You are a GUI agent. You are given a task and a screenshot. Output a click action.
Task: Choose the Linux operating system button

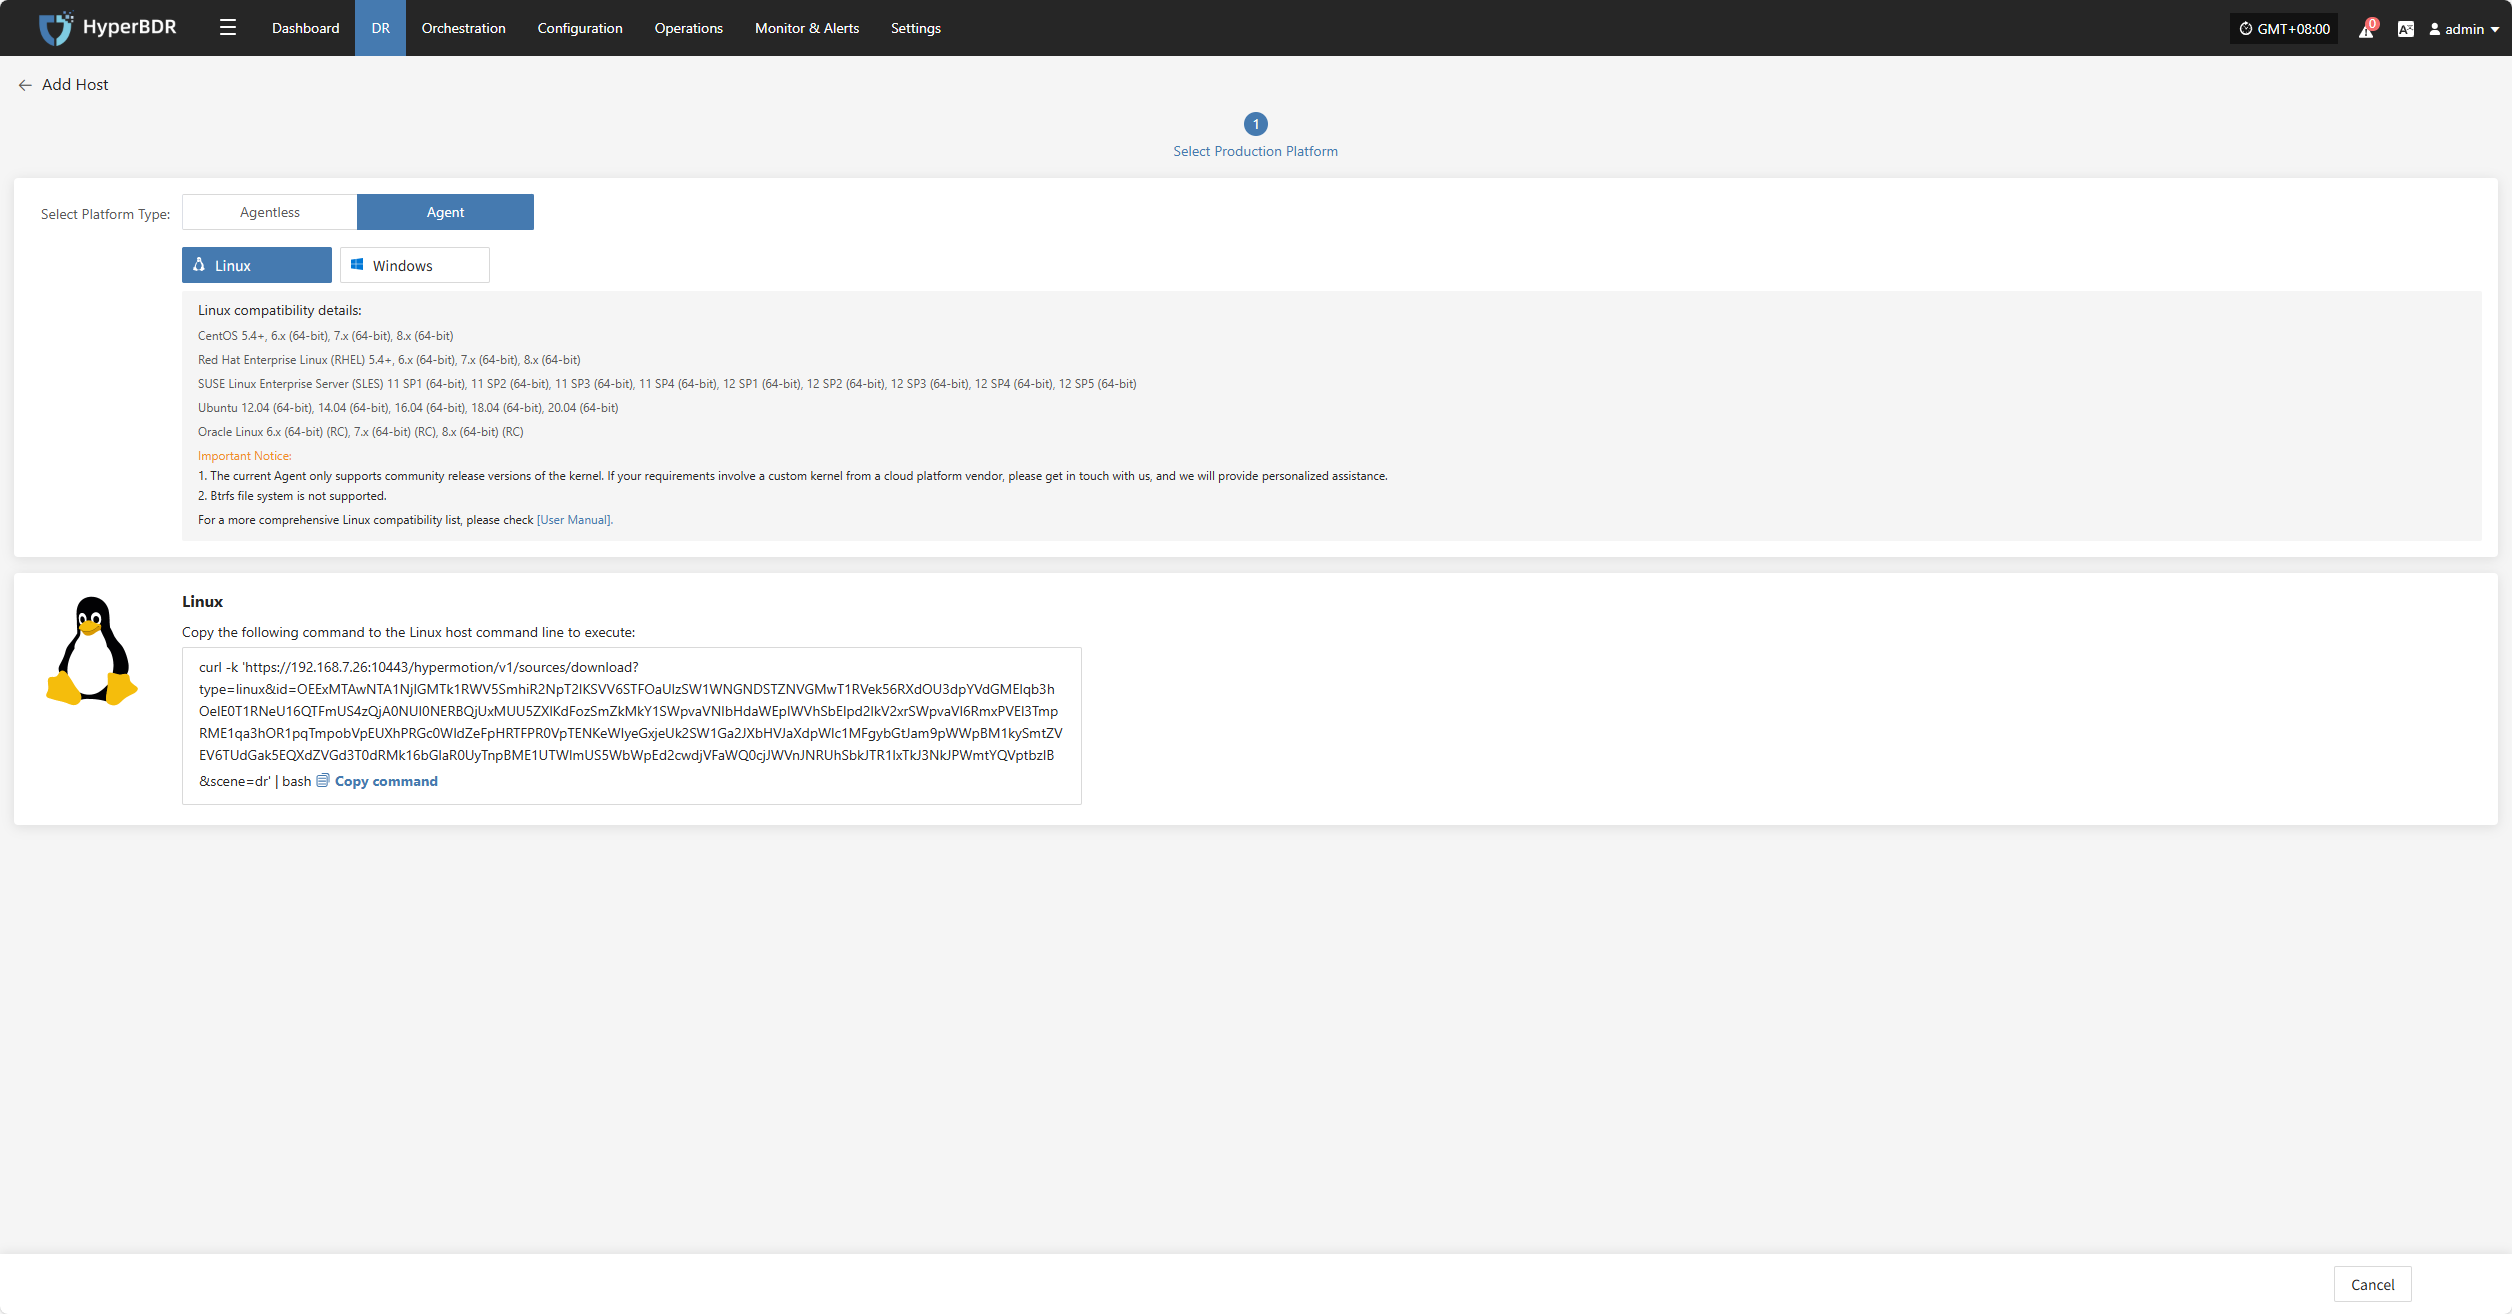pos(257,265)
